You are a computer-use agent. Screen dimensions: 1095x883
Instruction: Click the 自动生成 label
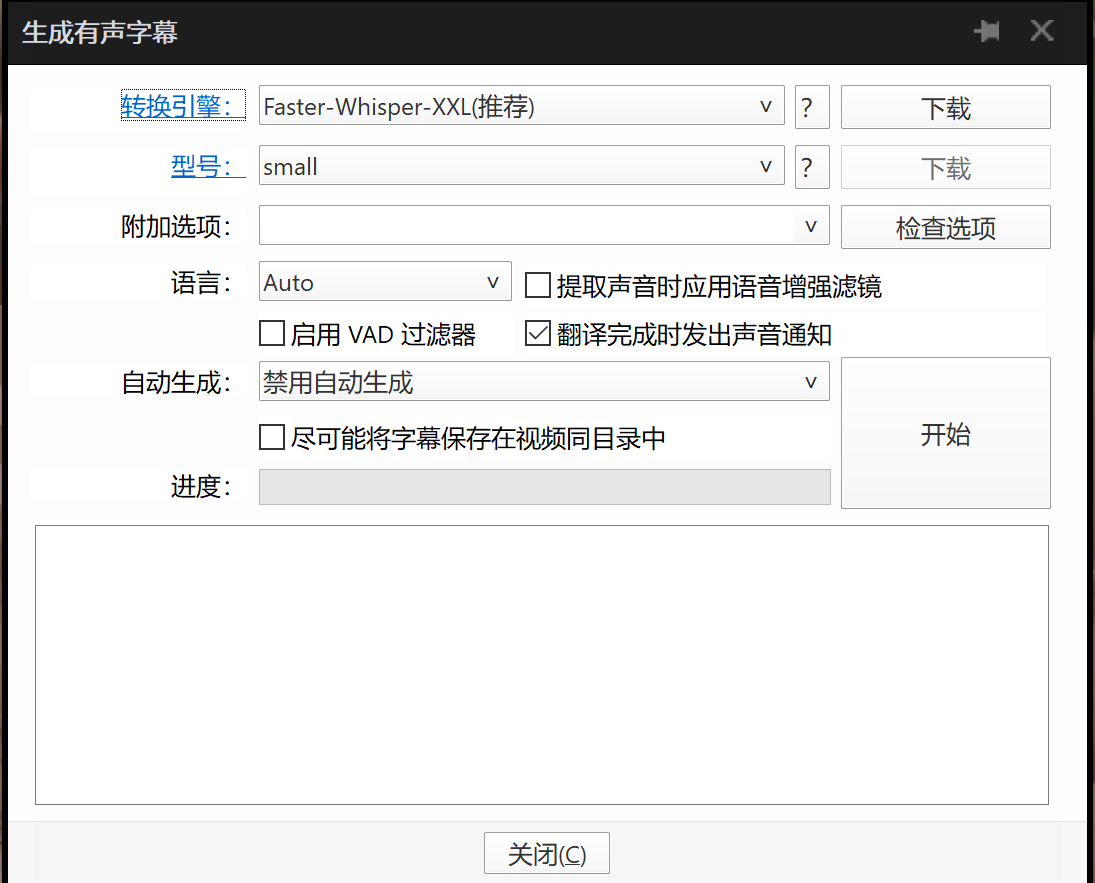(x=176, y=382)
